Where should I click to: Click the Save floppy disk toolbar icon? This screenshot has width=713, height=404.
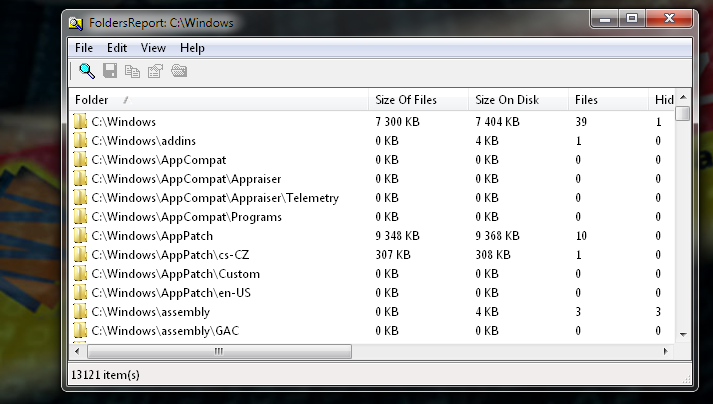point(110,70)
